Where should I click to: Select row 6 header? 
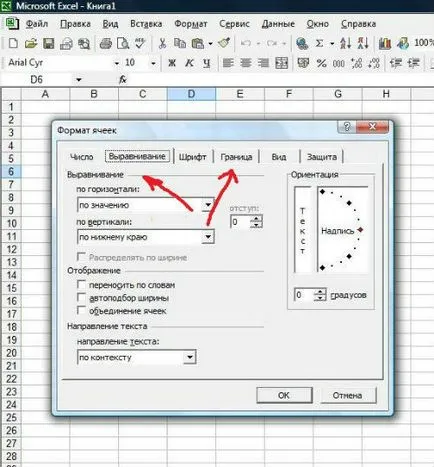(11, 171)
